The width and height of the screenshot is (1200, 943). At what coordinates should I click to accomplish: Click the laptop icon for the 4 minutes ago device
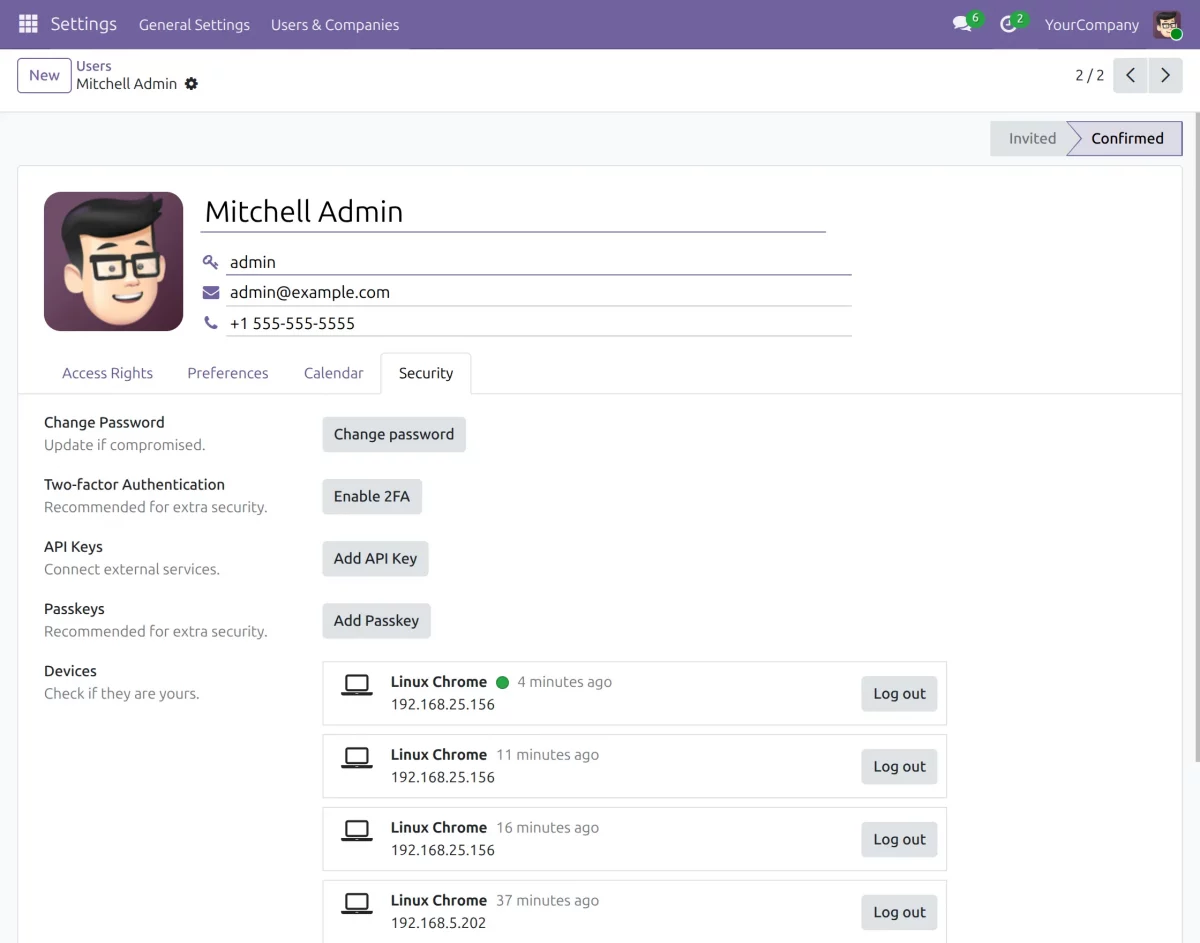pos(357,685)
